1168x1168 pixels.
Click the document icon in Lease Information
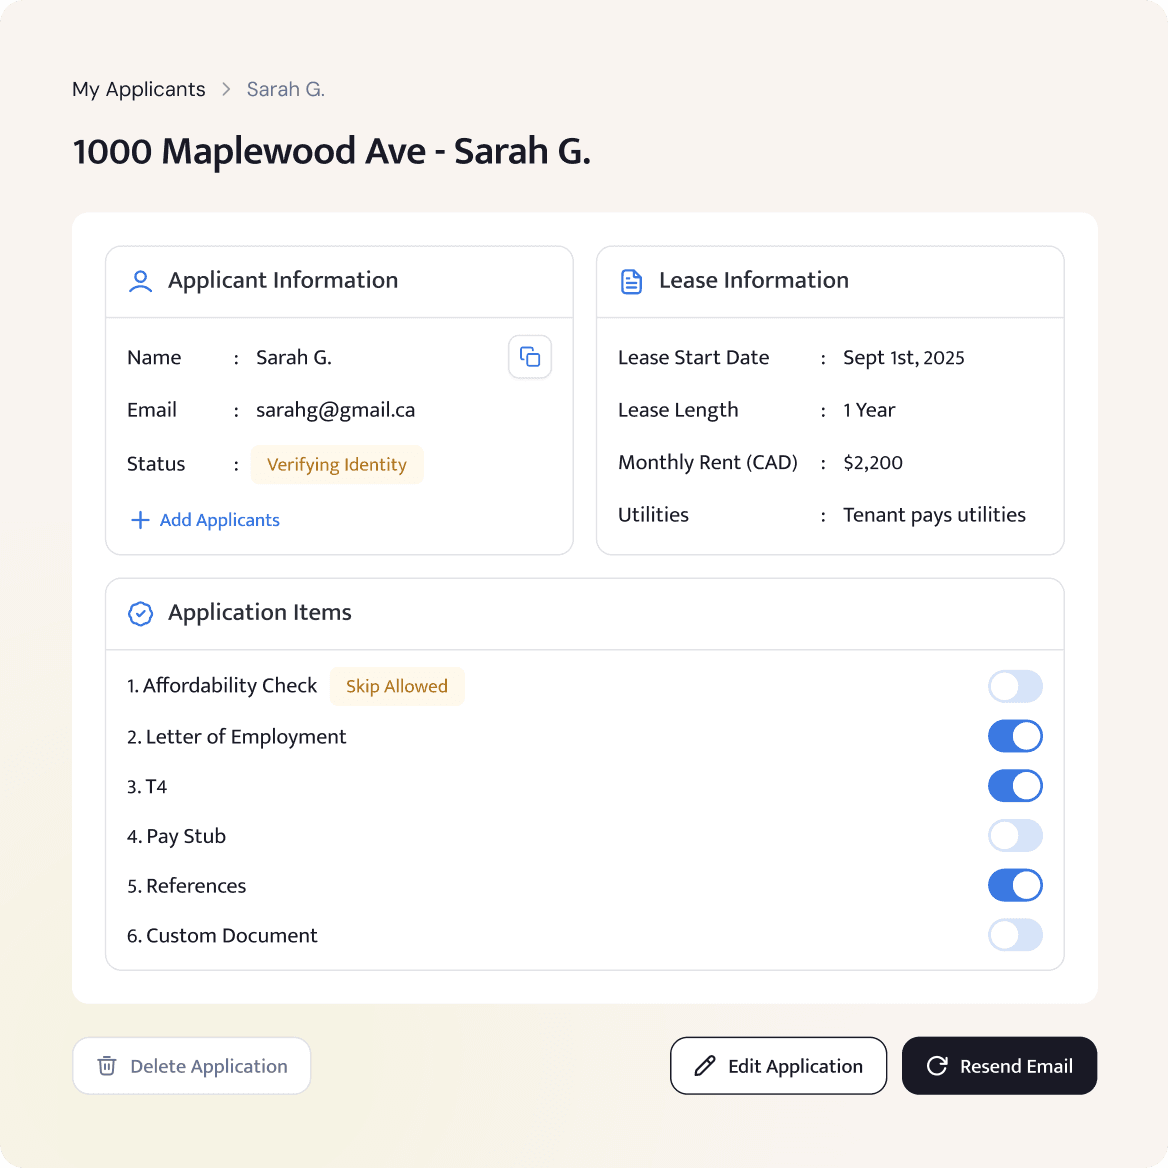[x=631, y=281]
